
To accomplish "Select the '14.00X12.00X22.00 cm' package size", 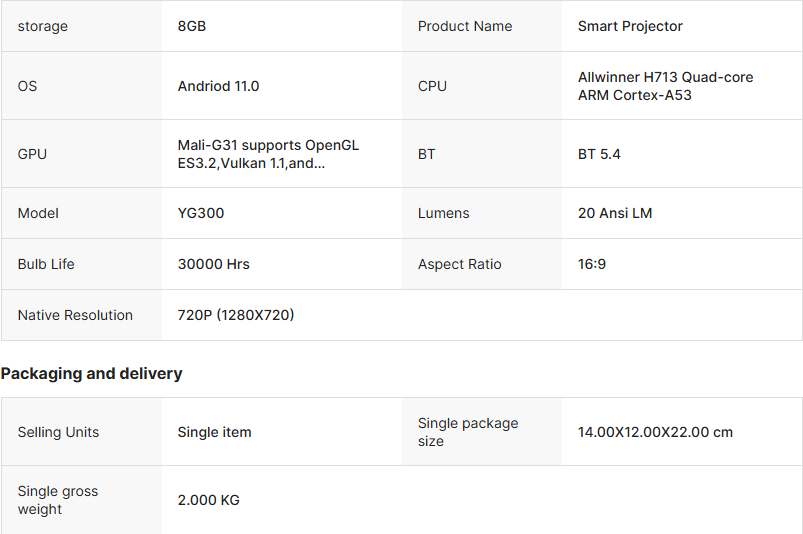I will pos(655,432).
